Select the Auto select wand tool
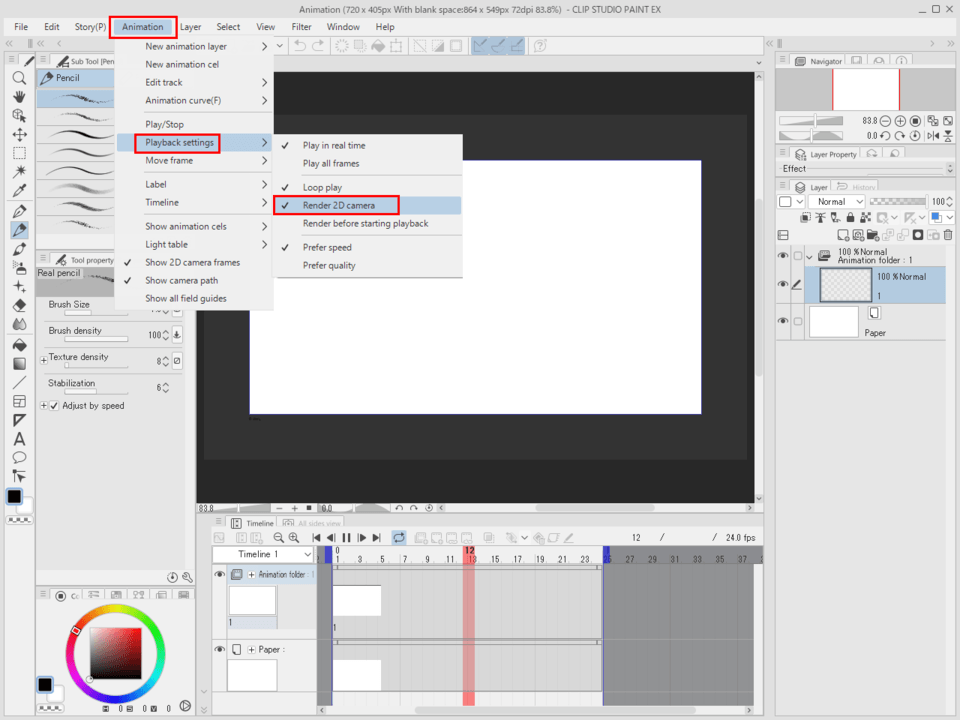 pos(19,171)
